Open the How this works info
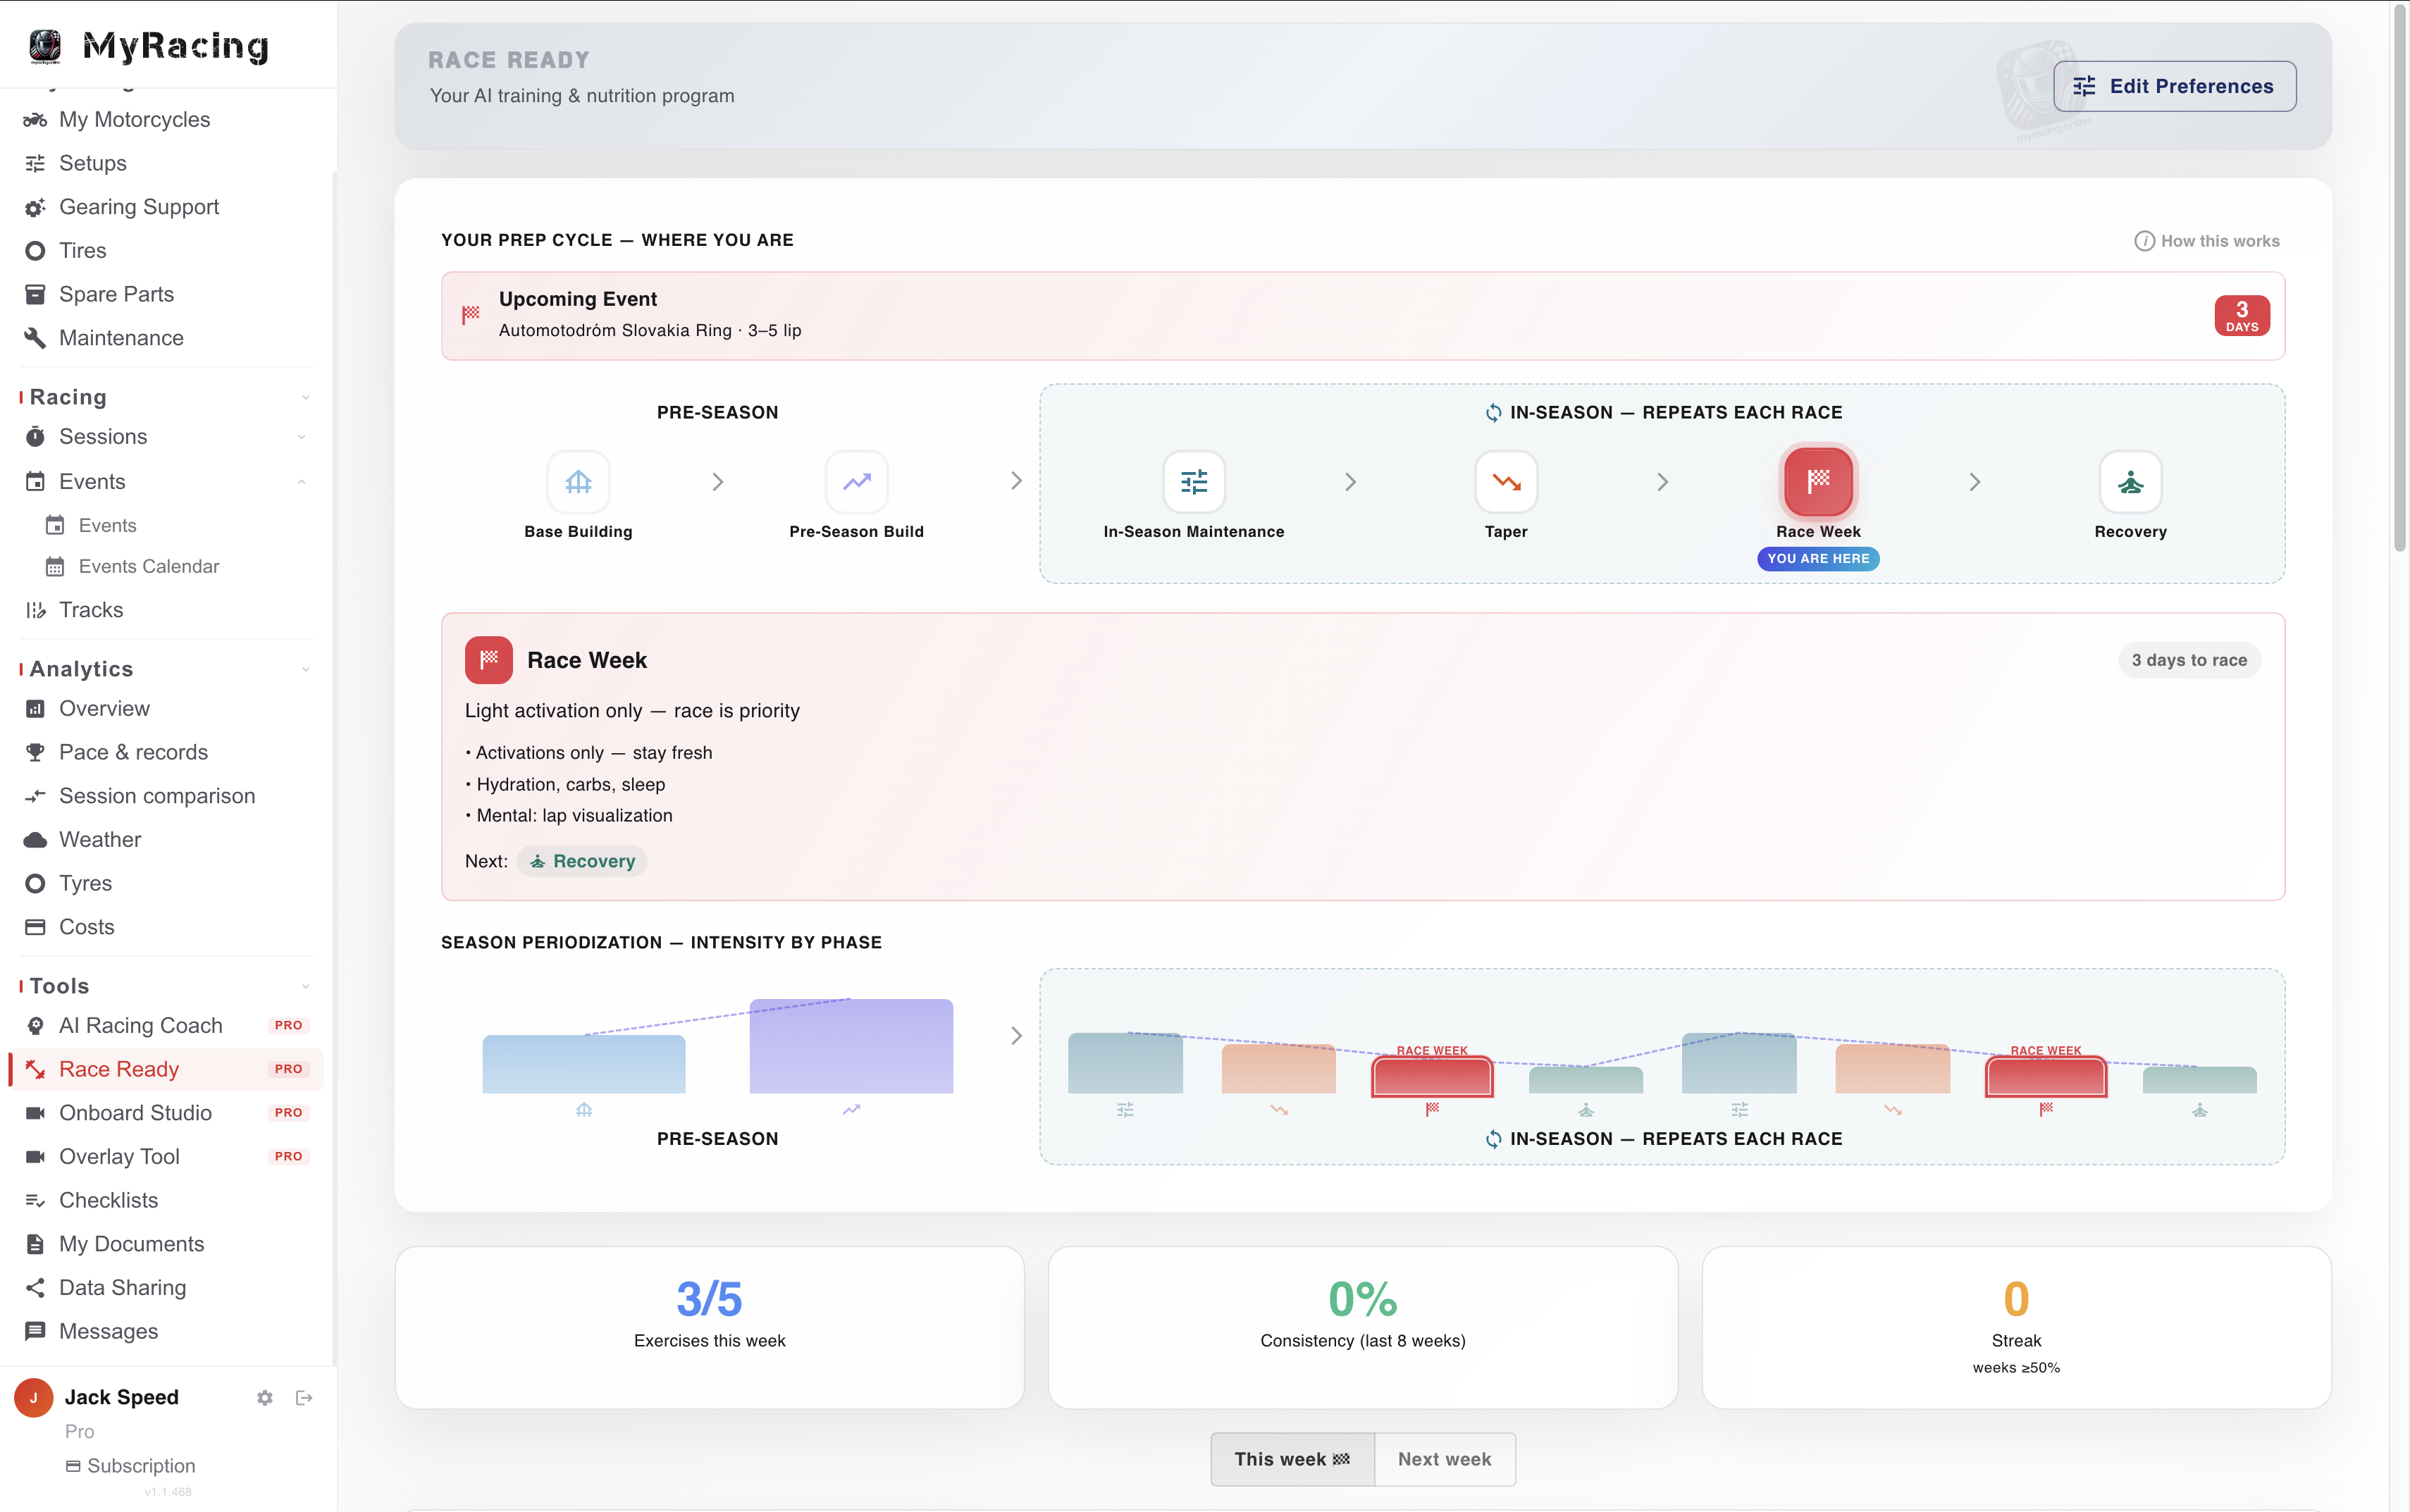This screenshot has height=1512, width=2410. pyautogui.click(x=2207, y=241)
